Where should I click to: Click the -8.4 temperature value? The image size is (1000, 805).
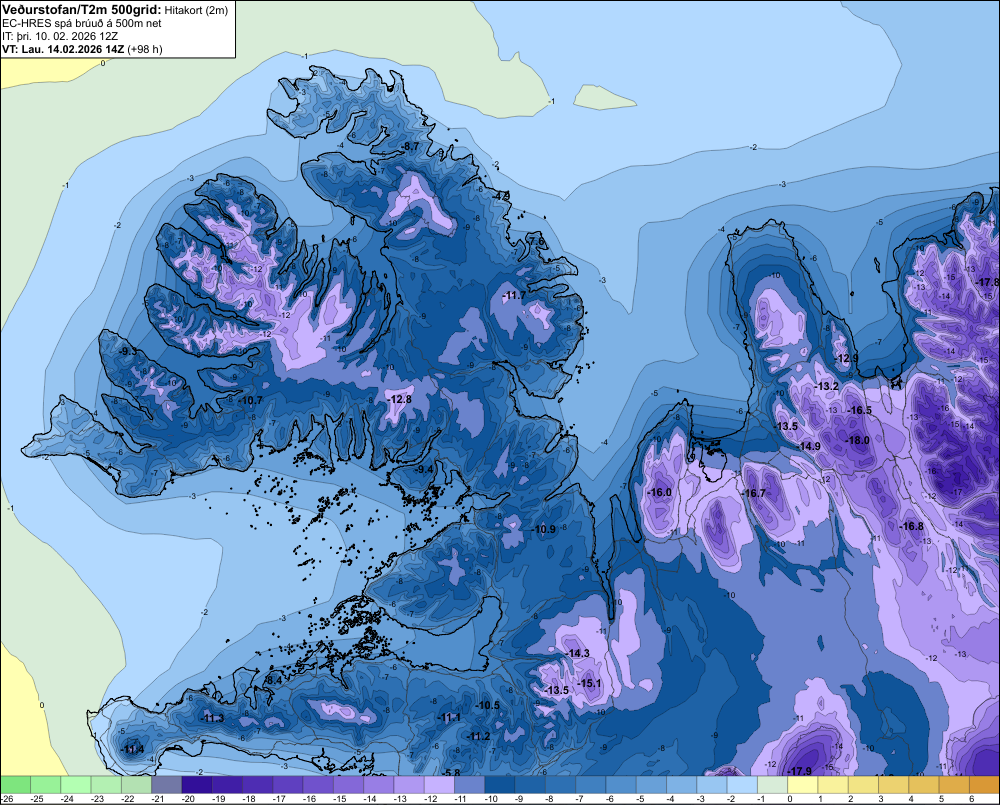272,681
